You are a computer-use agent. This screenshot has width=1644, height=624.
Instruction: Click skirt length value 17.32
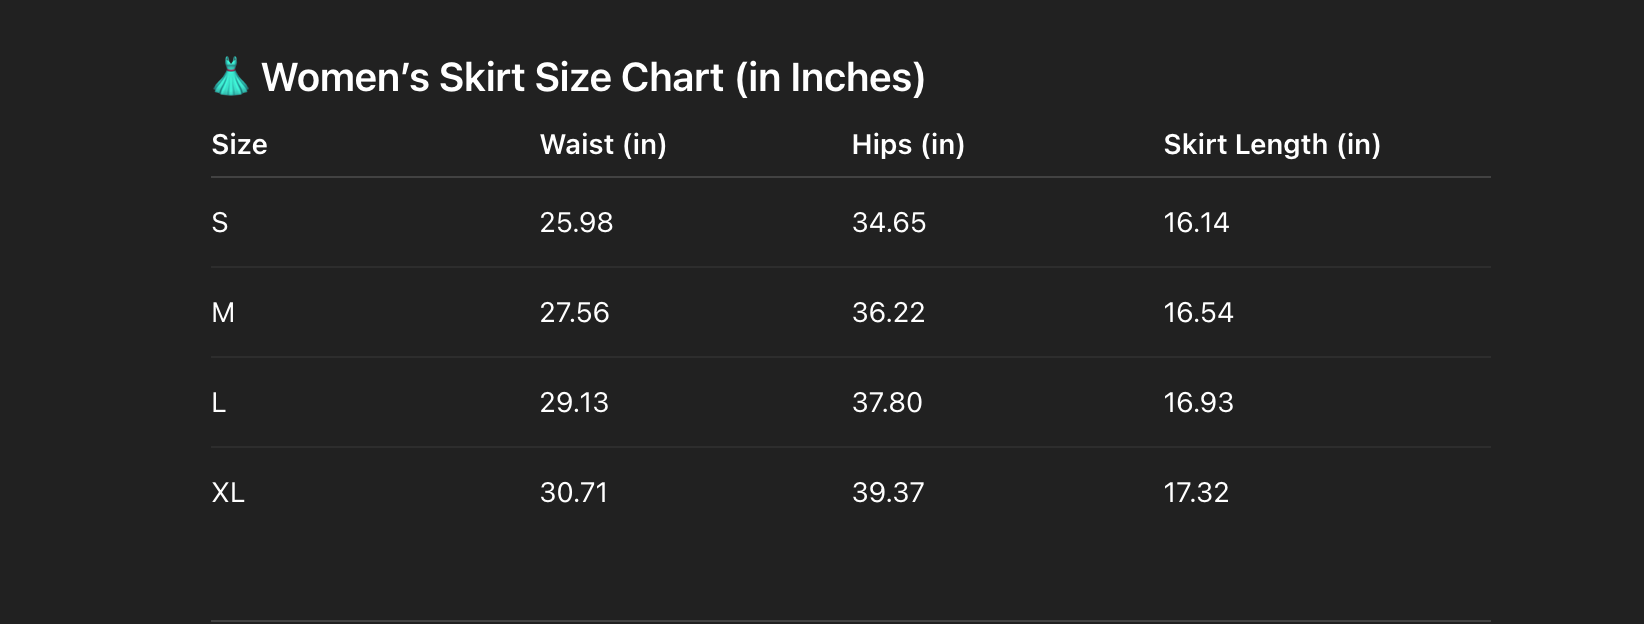tap(1196, 493)
